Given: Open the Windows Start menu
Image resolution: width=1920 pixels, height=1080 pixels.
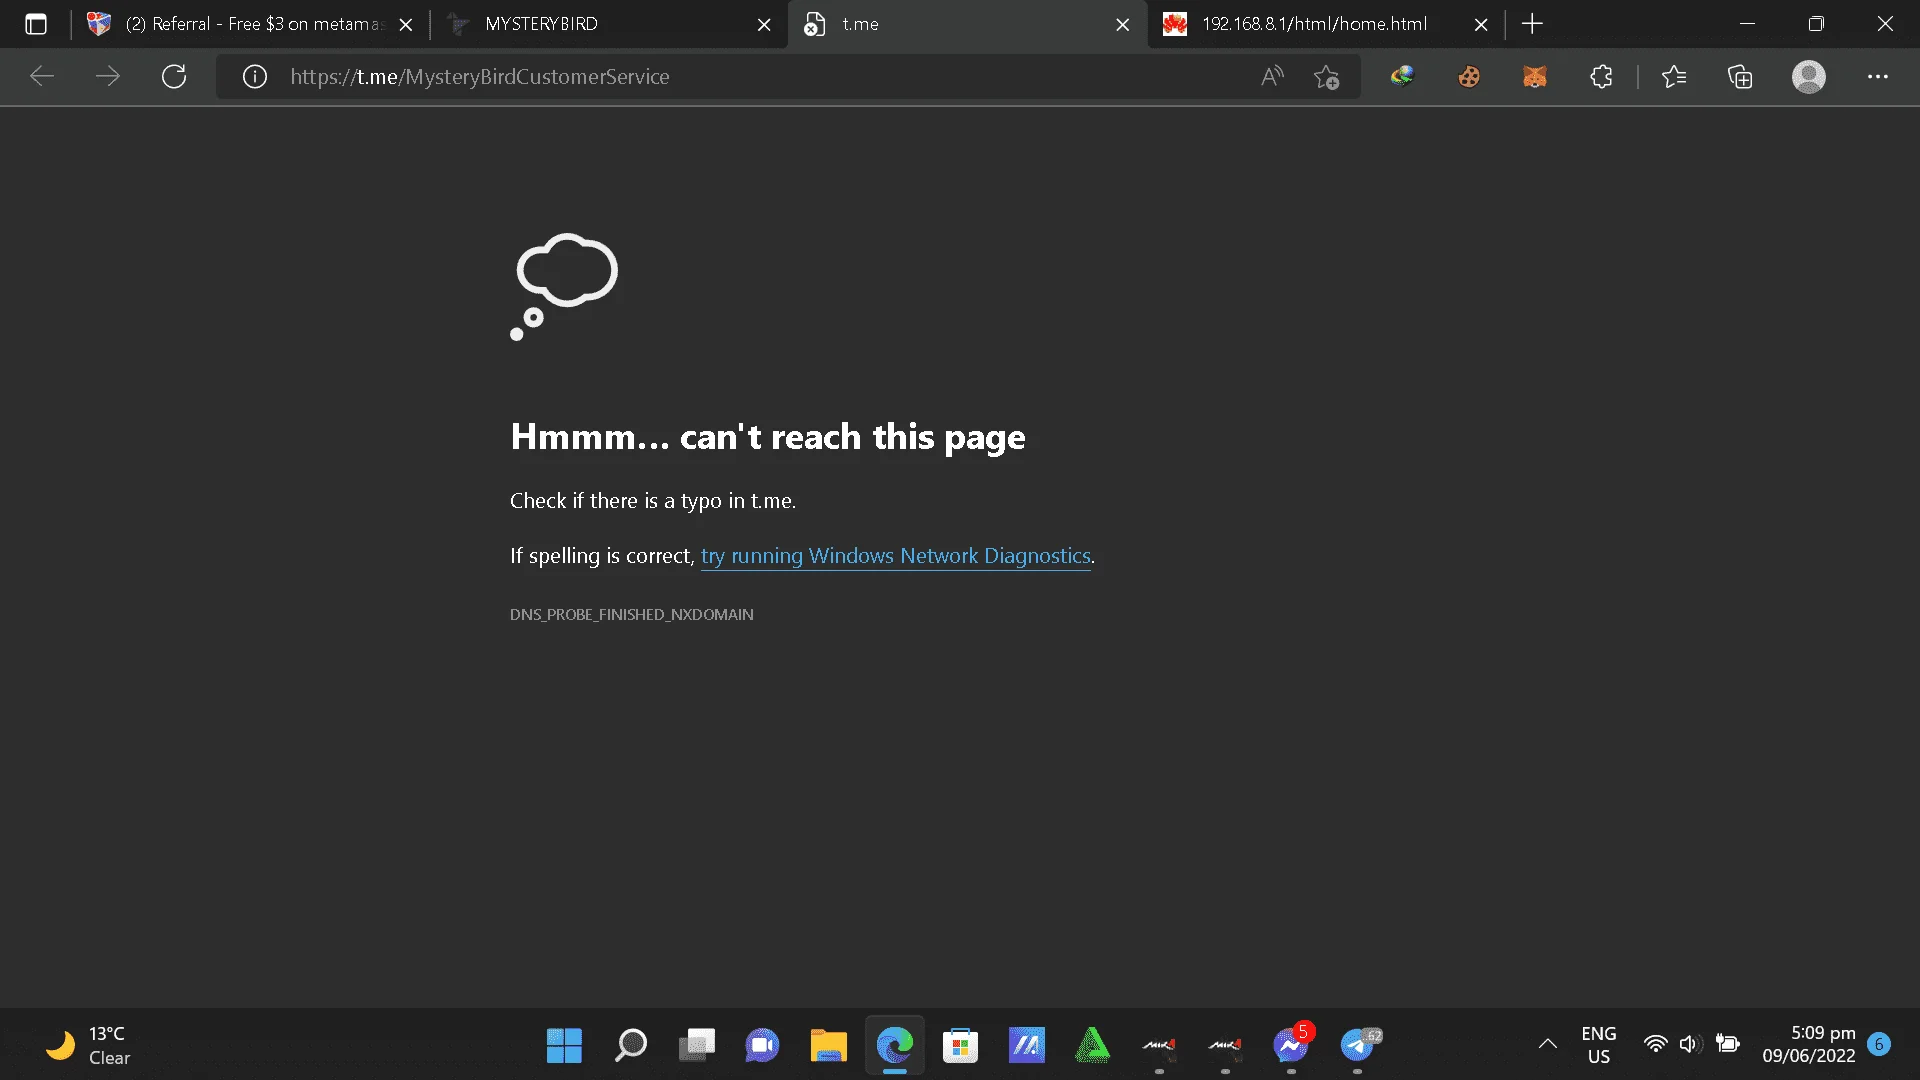Looking at the screenshot, I should coord(564,1046).
